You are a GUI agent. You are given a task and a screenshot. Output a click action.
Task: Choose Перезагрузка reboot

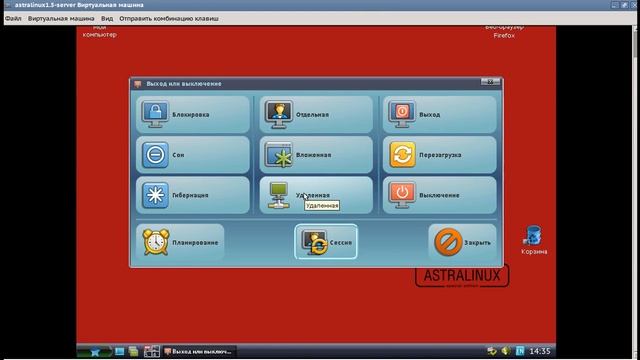pos(440,155)
